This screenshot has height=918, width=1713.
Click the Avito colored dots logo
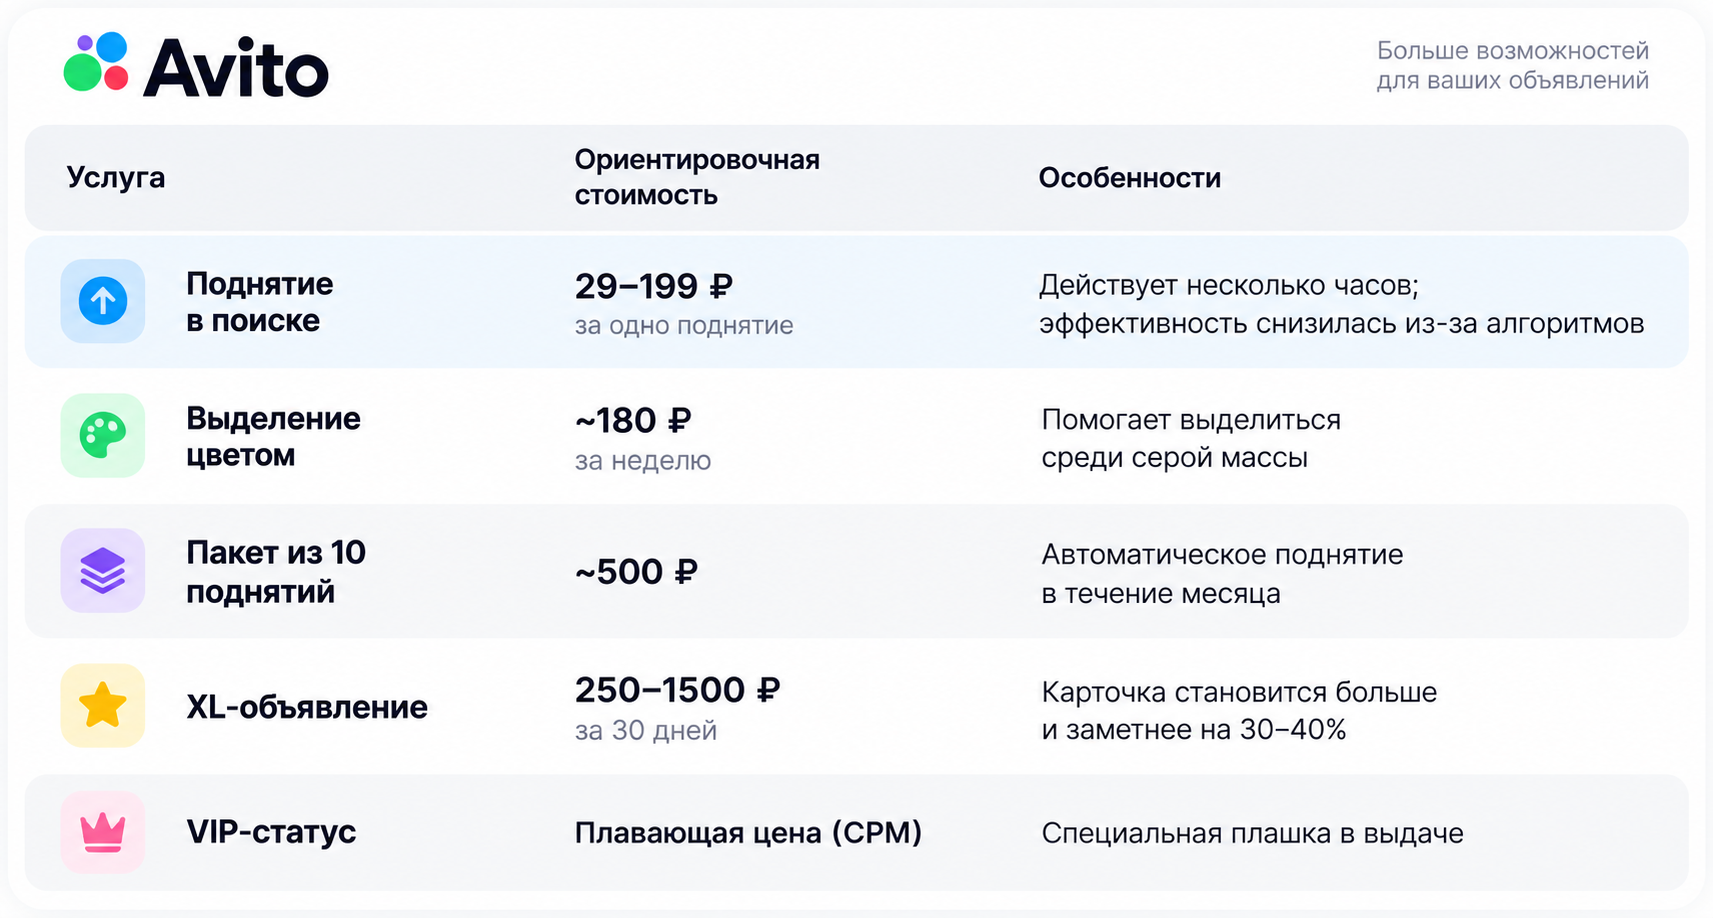pos(96,62)
